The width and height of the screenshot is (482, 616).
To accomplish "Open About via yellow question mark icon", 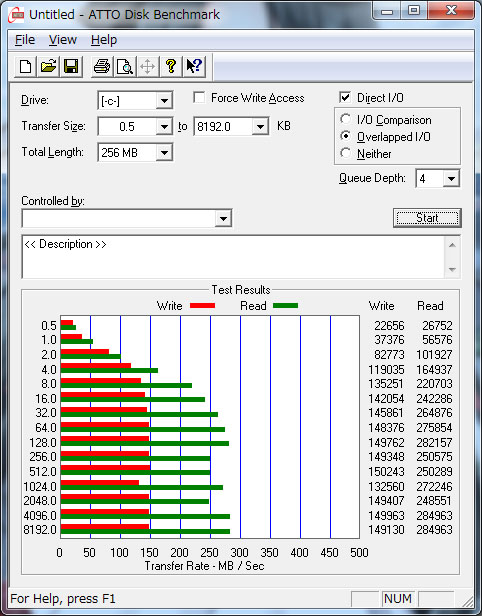I will 171,66.
